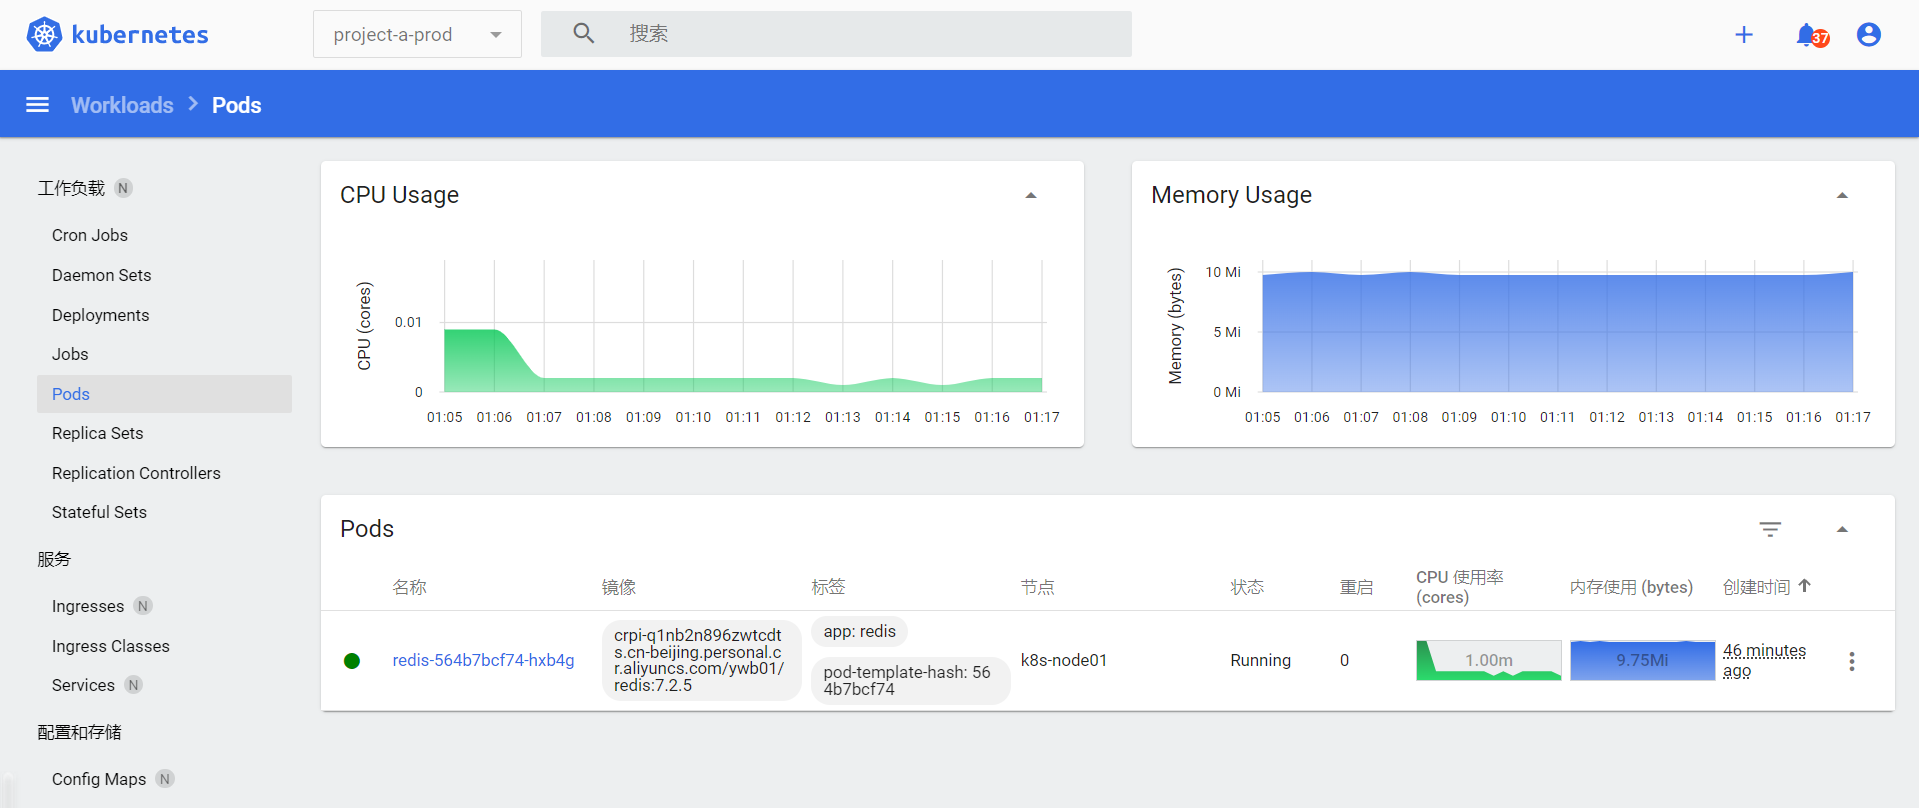Viewport: 1919px width, 808px height.
Task: Select Deployments in the sidebar
Action: coord(100,315)
